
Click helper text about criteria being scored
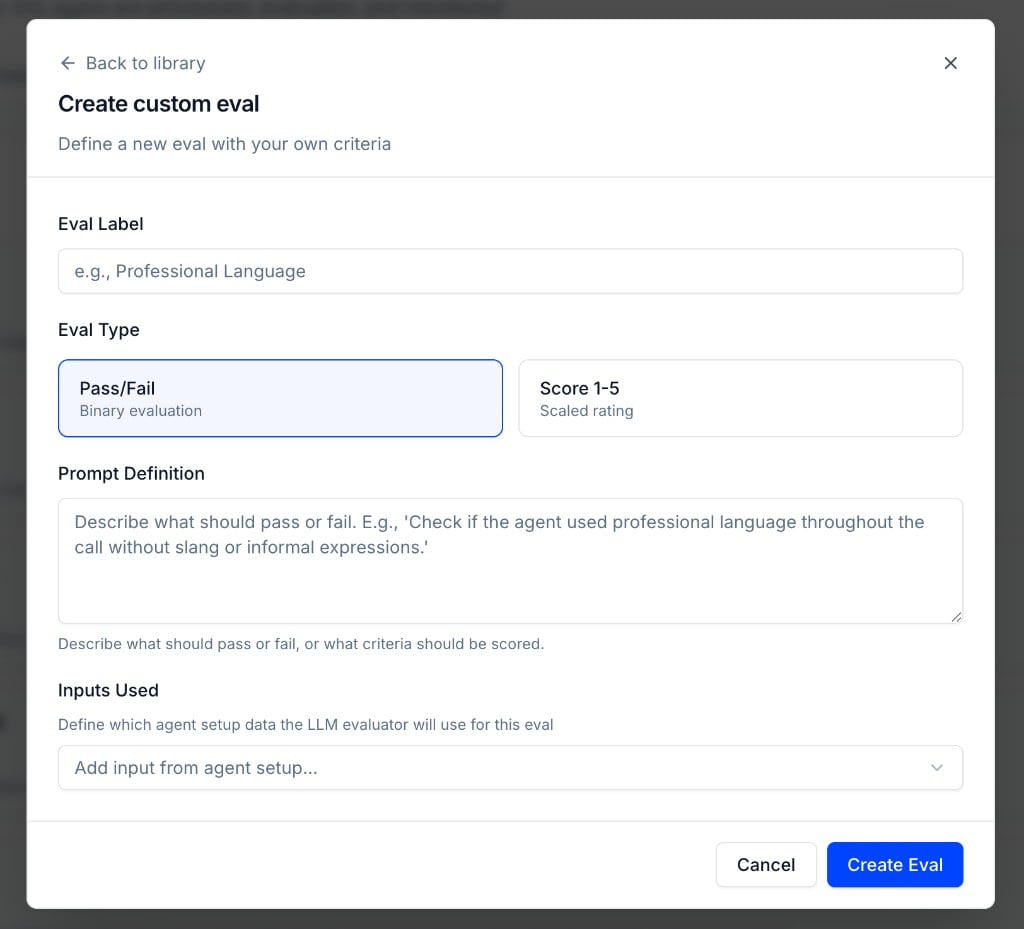[x=301, y=644]
